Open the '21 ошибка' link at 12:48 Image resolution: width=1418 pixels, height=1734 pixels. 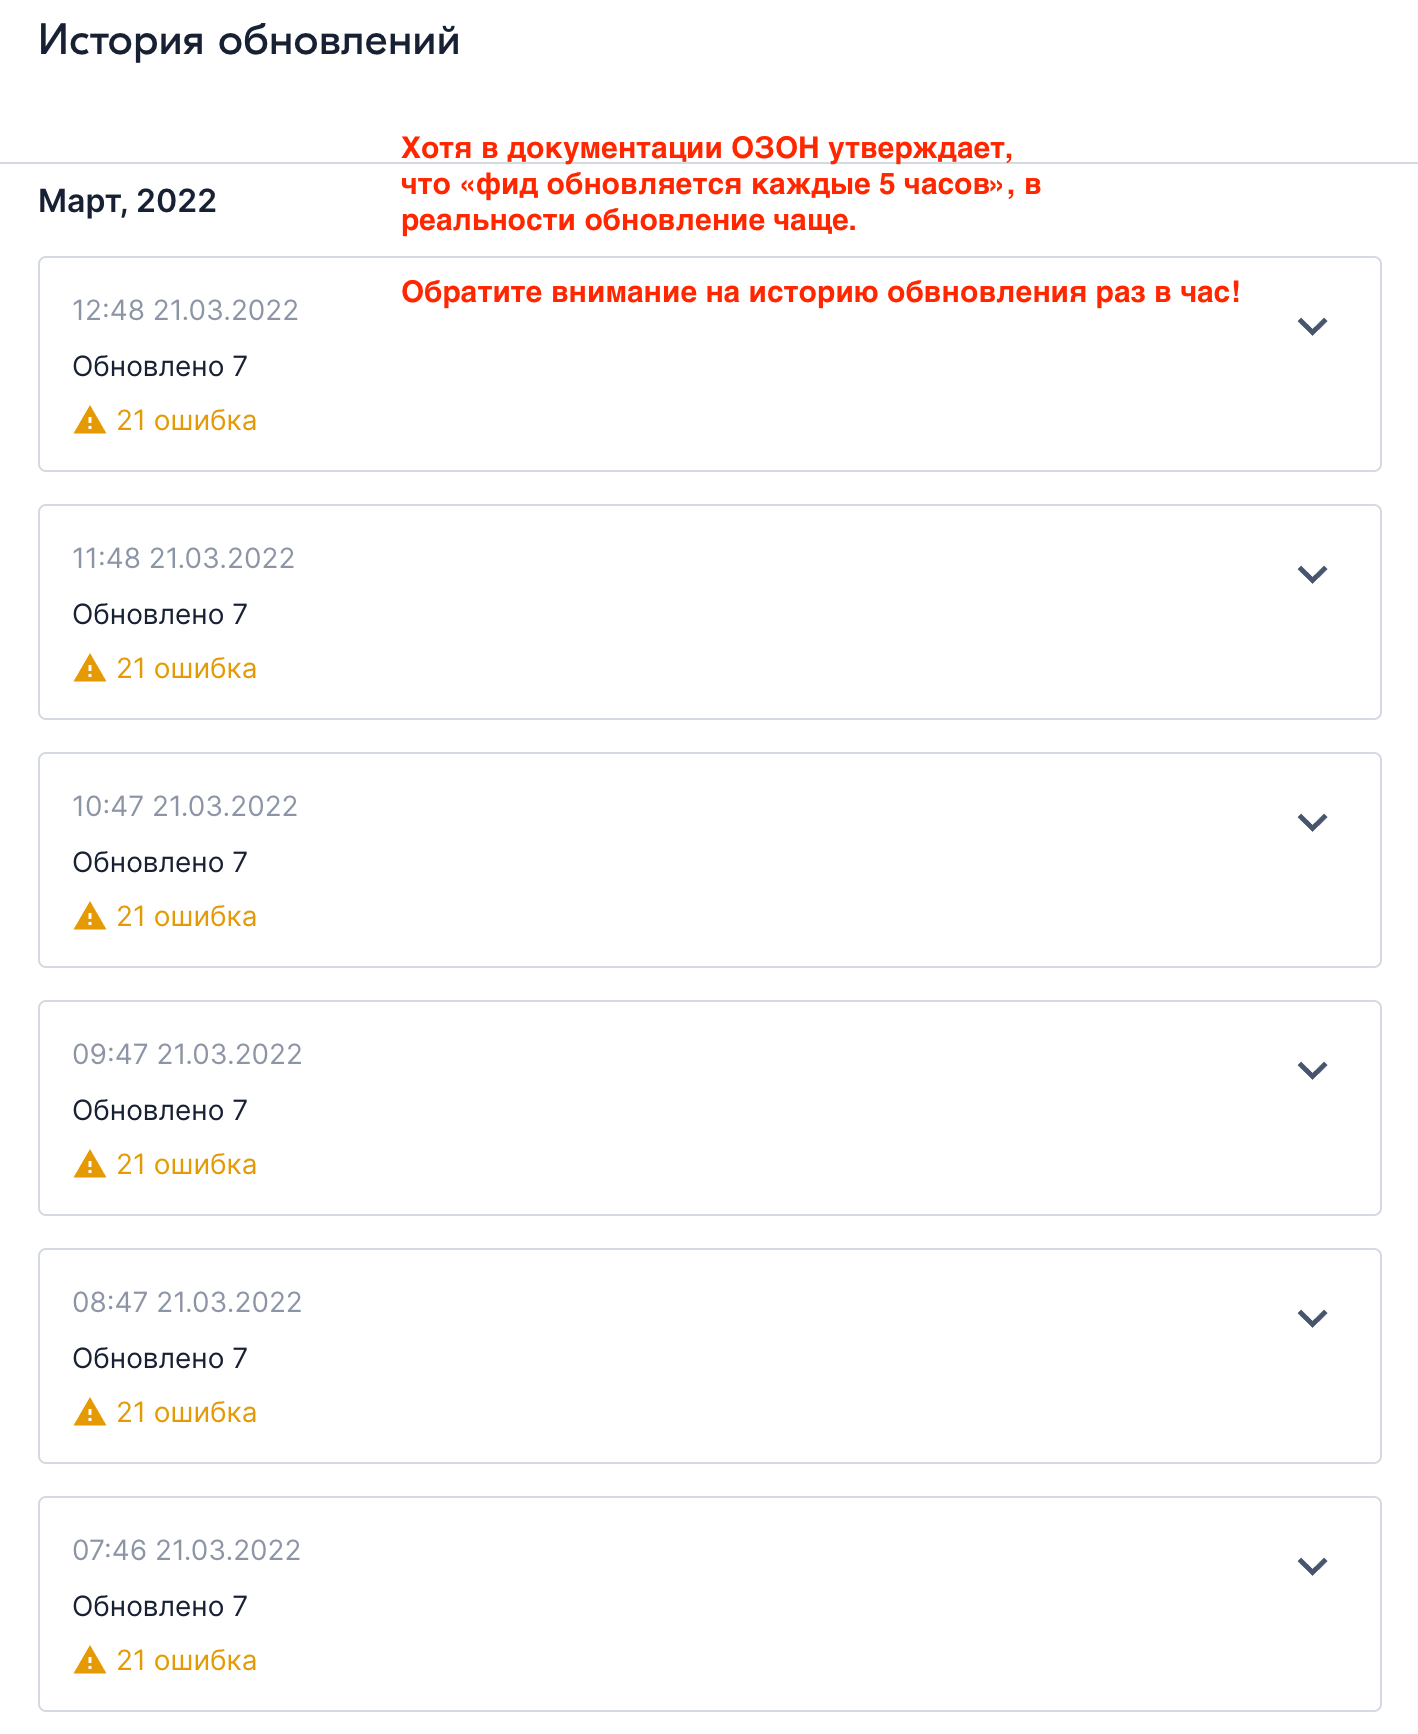coord(186,421)
